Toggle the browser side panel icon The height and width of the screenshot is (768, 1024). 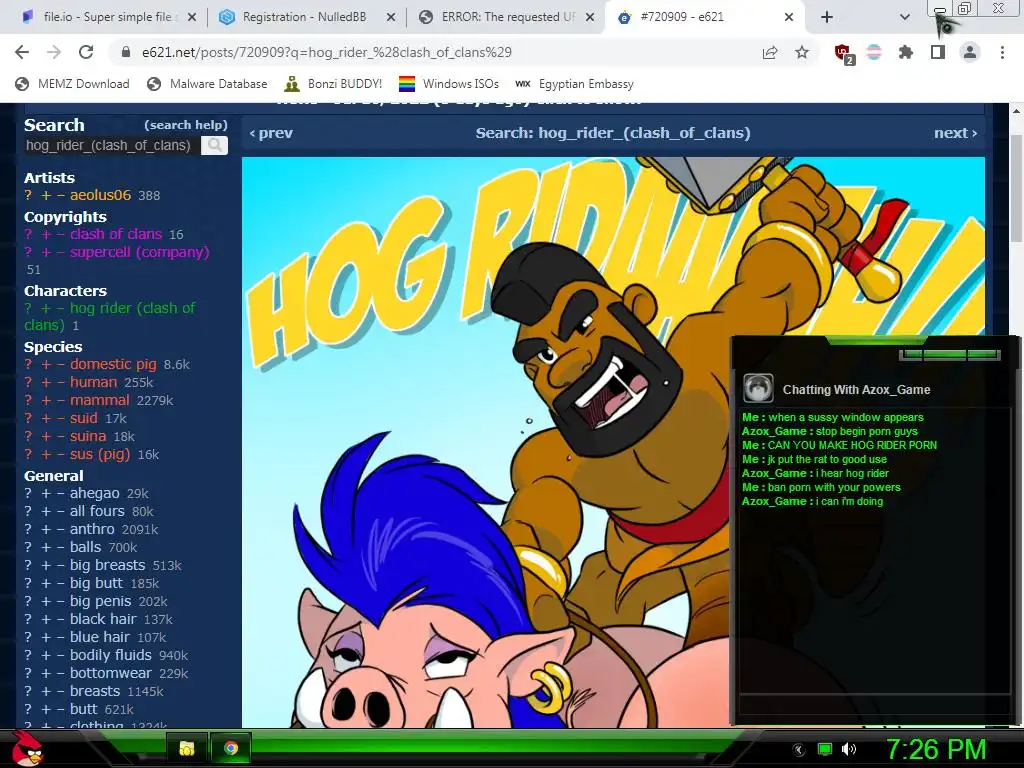(938, 52)
